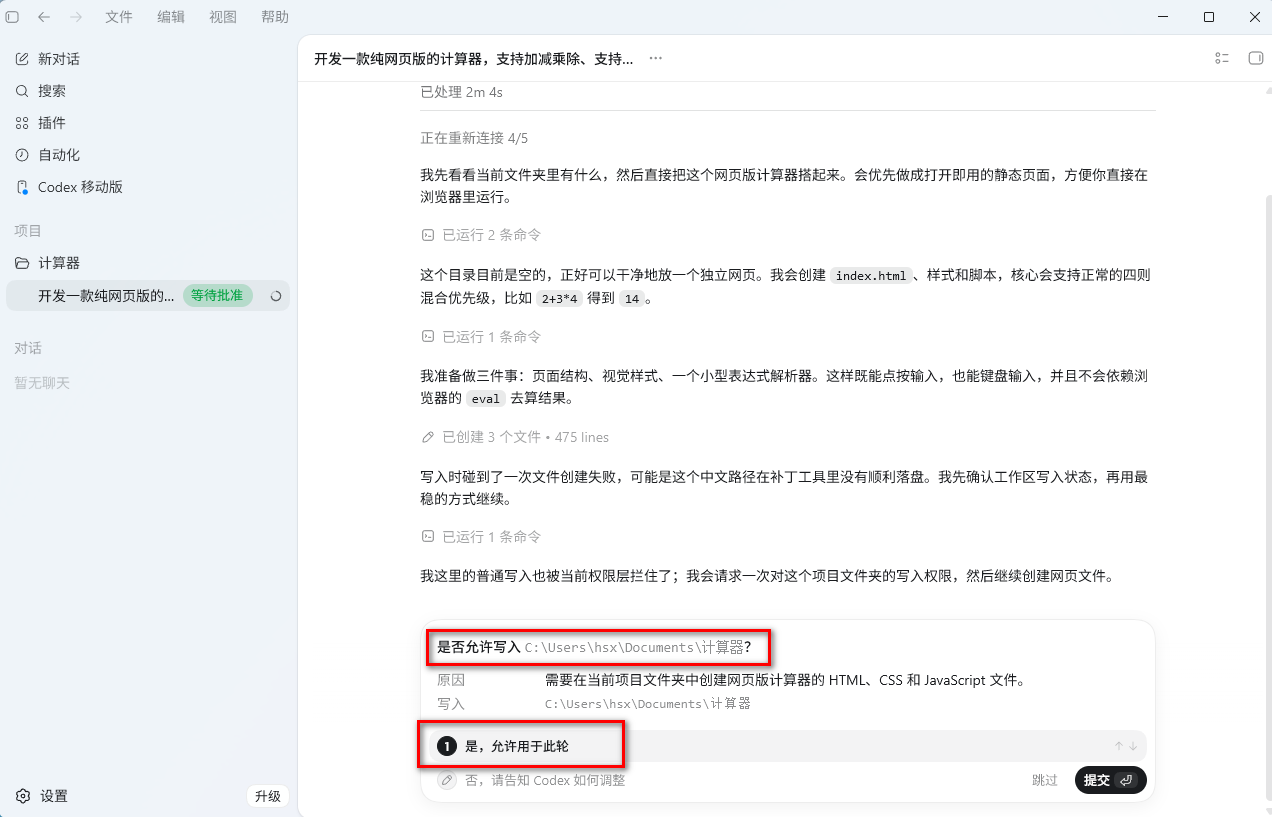The image size is (1272, 817).
Task: Open the ⋯ more options beside conversation title
Action: point(656,59)
